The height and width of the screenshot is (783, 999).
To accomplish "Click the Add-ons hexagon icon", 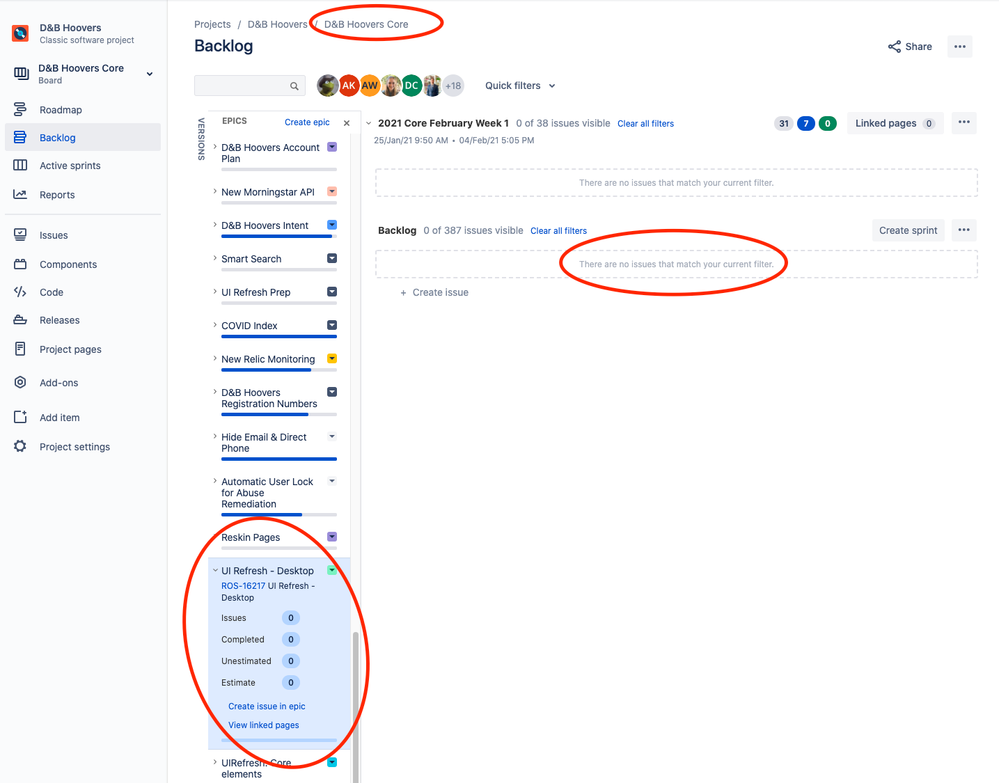I will [20, 382].
